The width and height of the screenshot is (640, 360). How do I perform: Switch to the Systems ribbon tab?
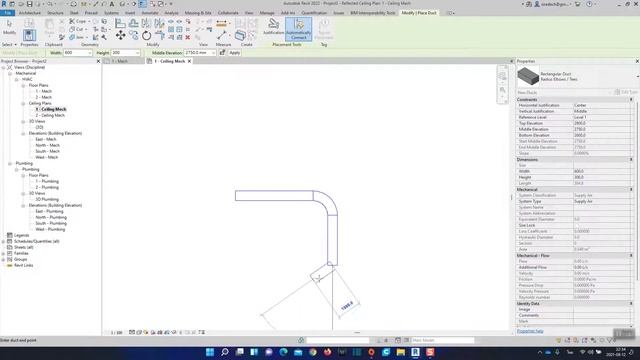click(111, 13)
